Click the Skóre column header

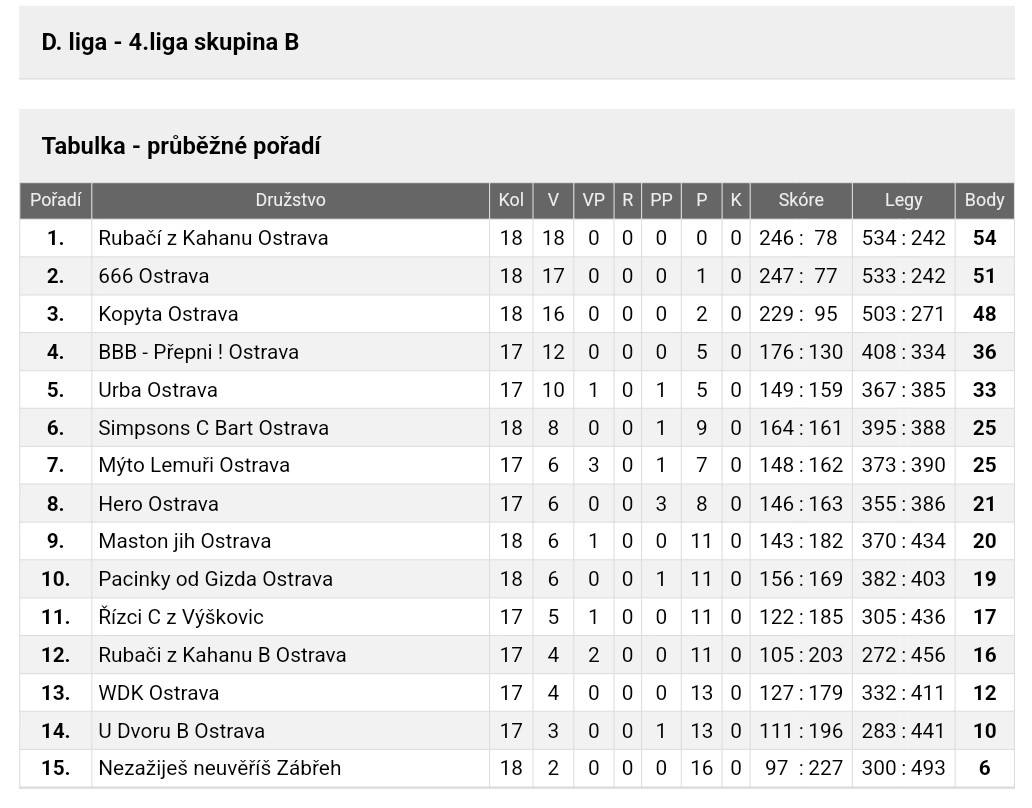[x=801, y=200]
